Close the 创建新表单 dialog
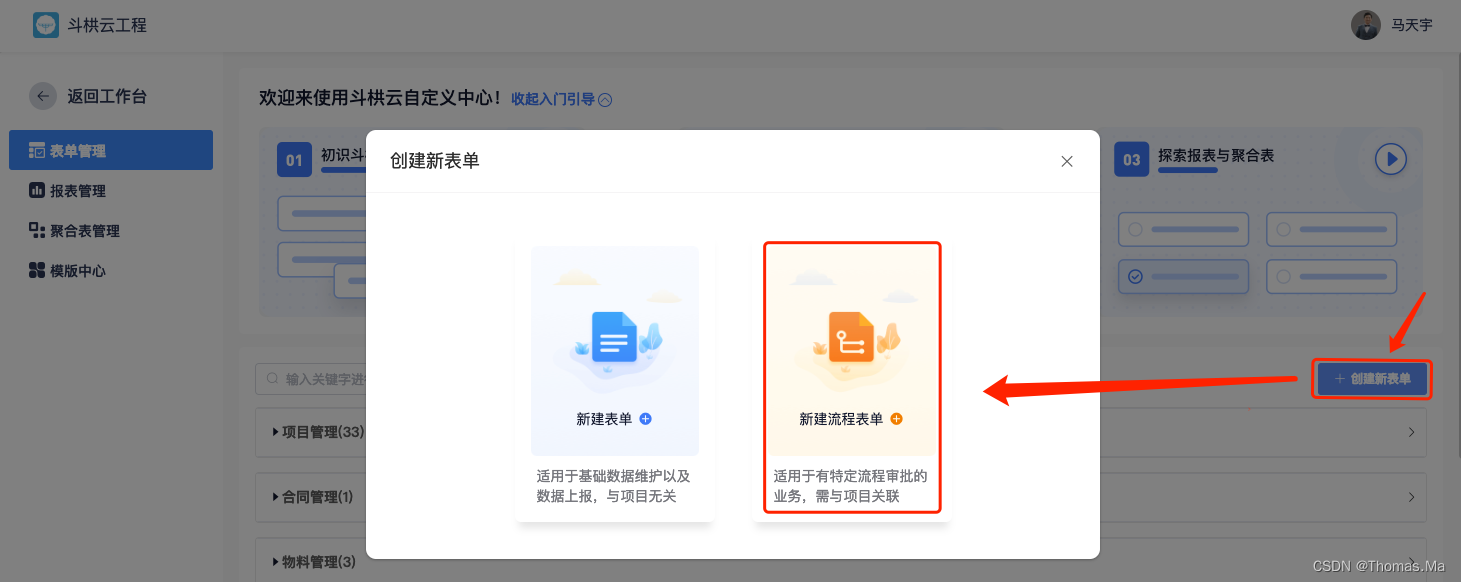This screenshot has width=1461, height=582. point(1067,161)
